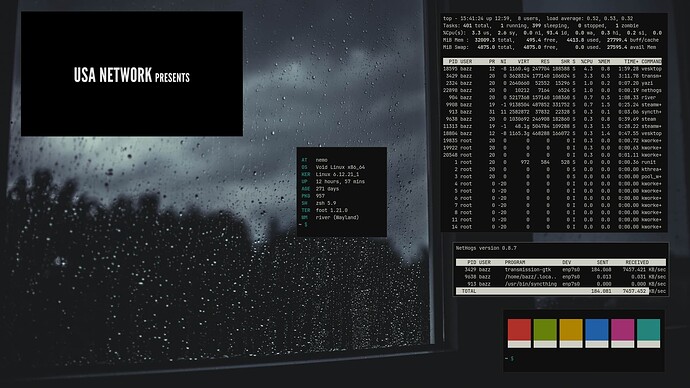Click the /usr/bin/syncthing row in NetHogs
690x388 pixels.
[x=561, y=284]
